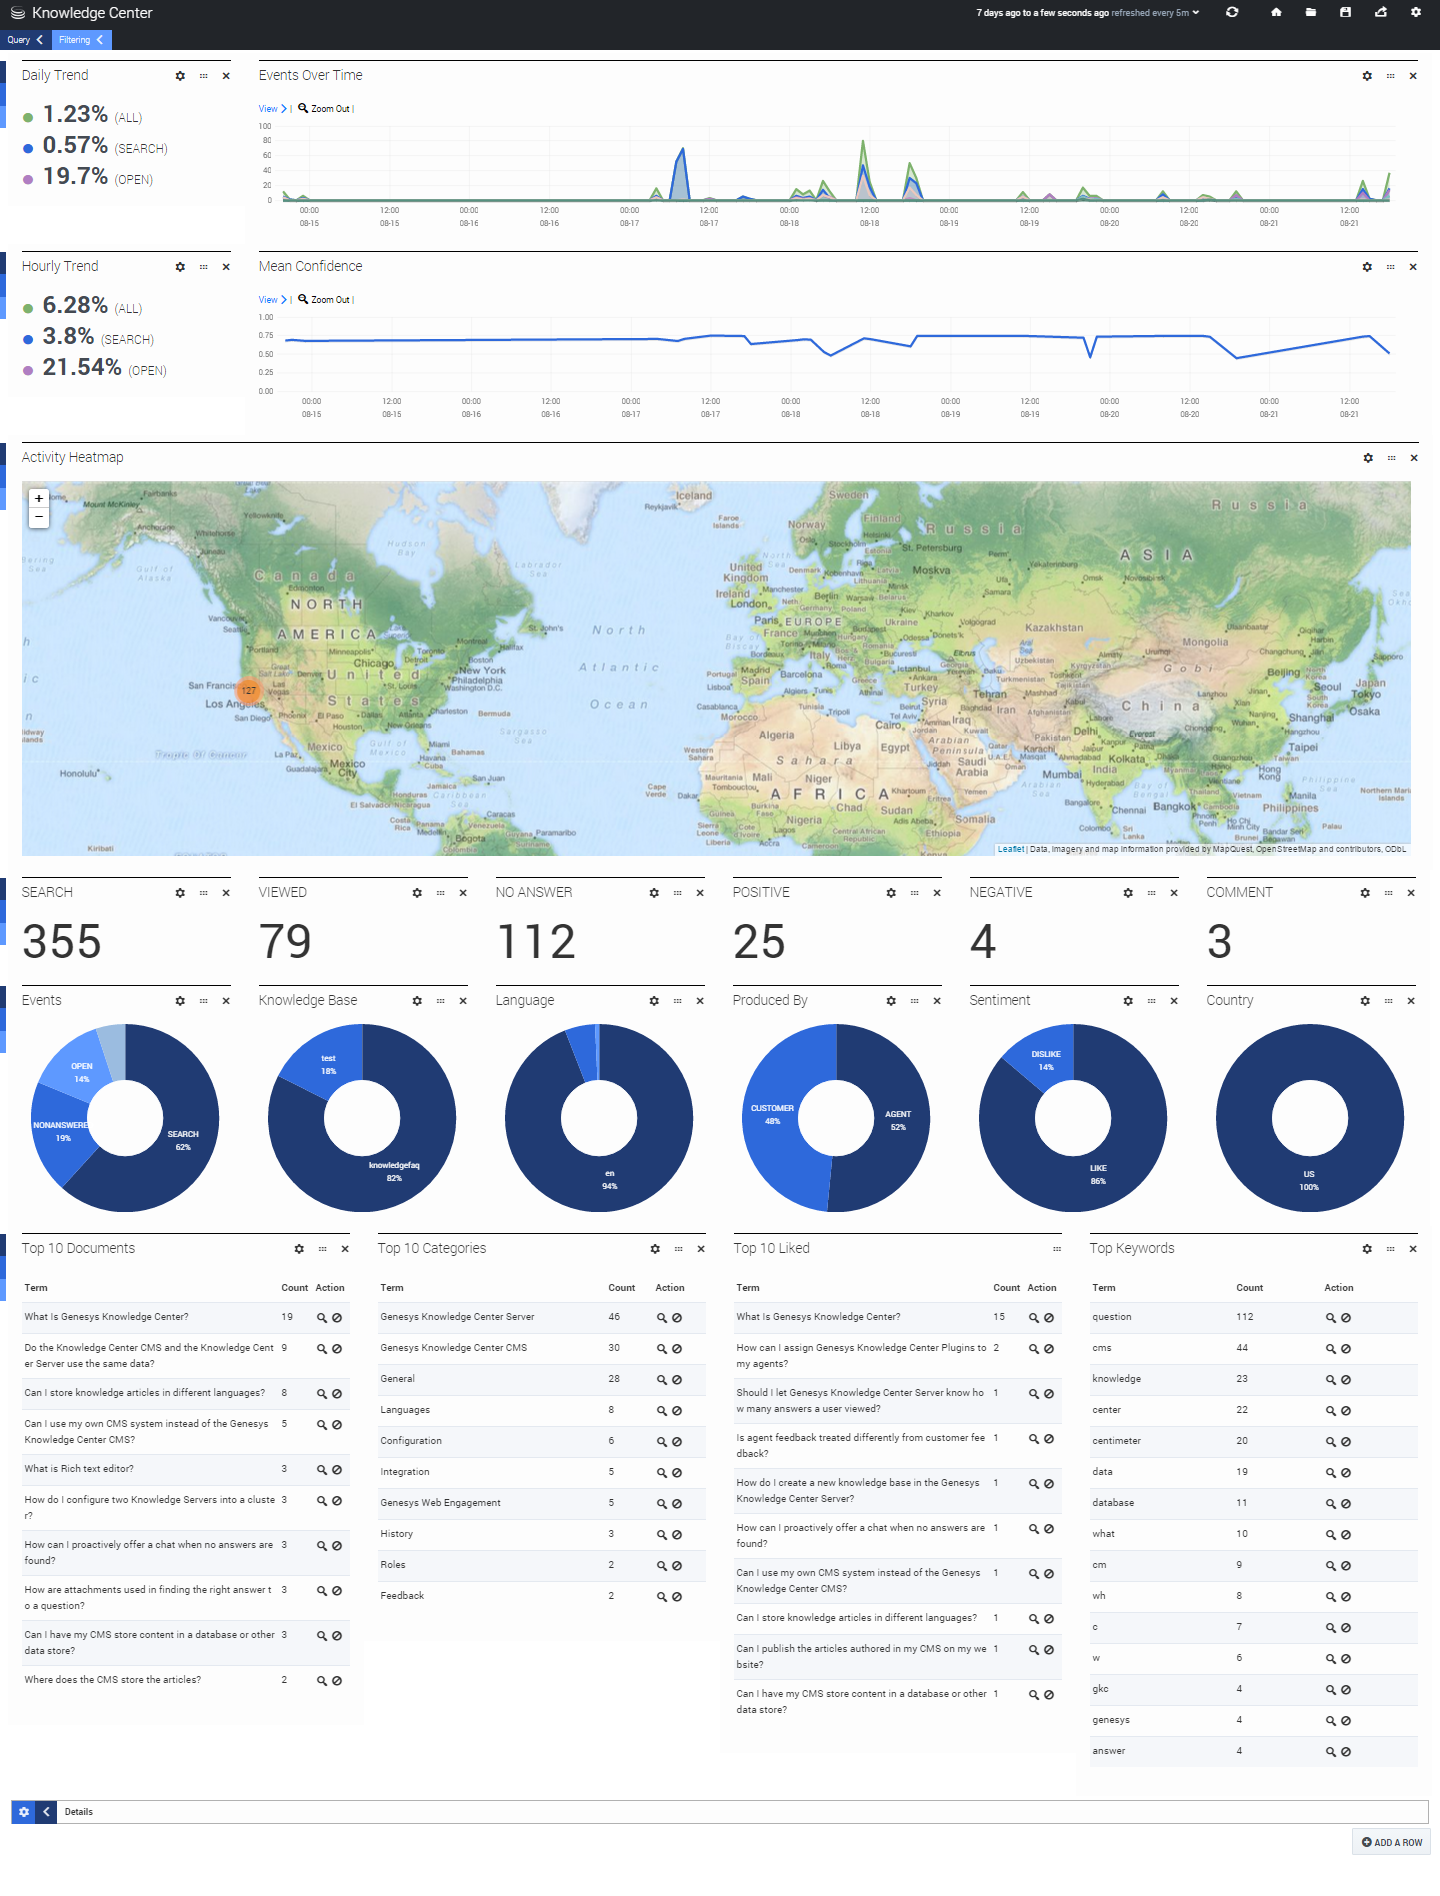The image size is (1440, 1896).
Task: Click the green ALL legend dot in Daily Trend
Action: [x=28, y=118]
